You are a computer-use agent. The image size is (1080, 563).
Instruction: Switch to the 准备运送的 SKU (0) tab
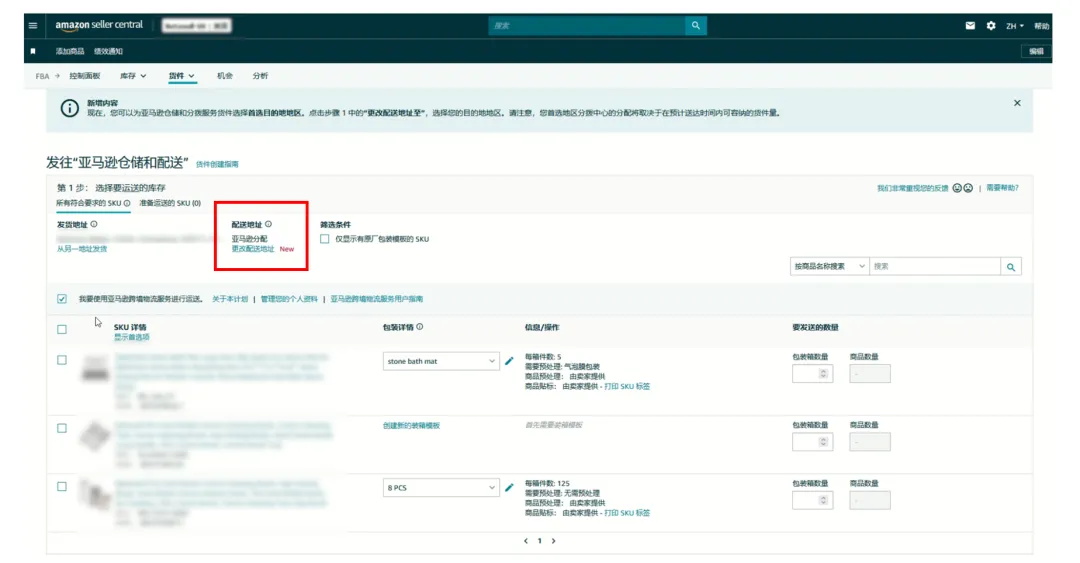(169, 203)
